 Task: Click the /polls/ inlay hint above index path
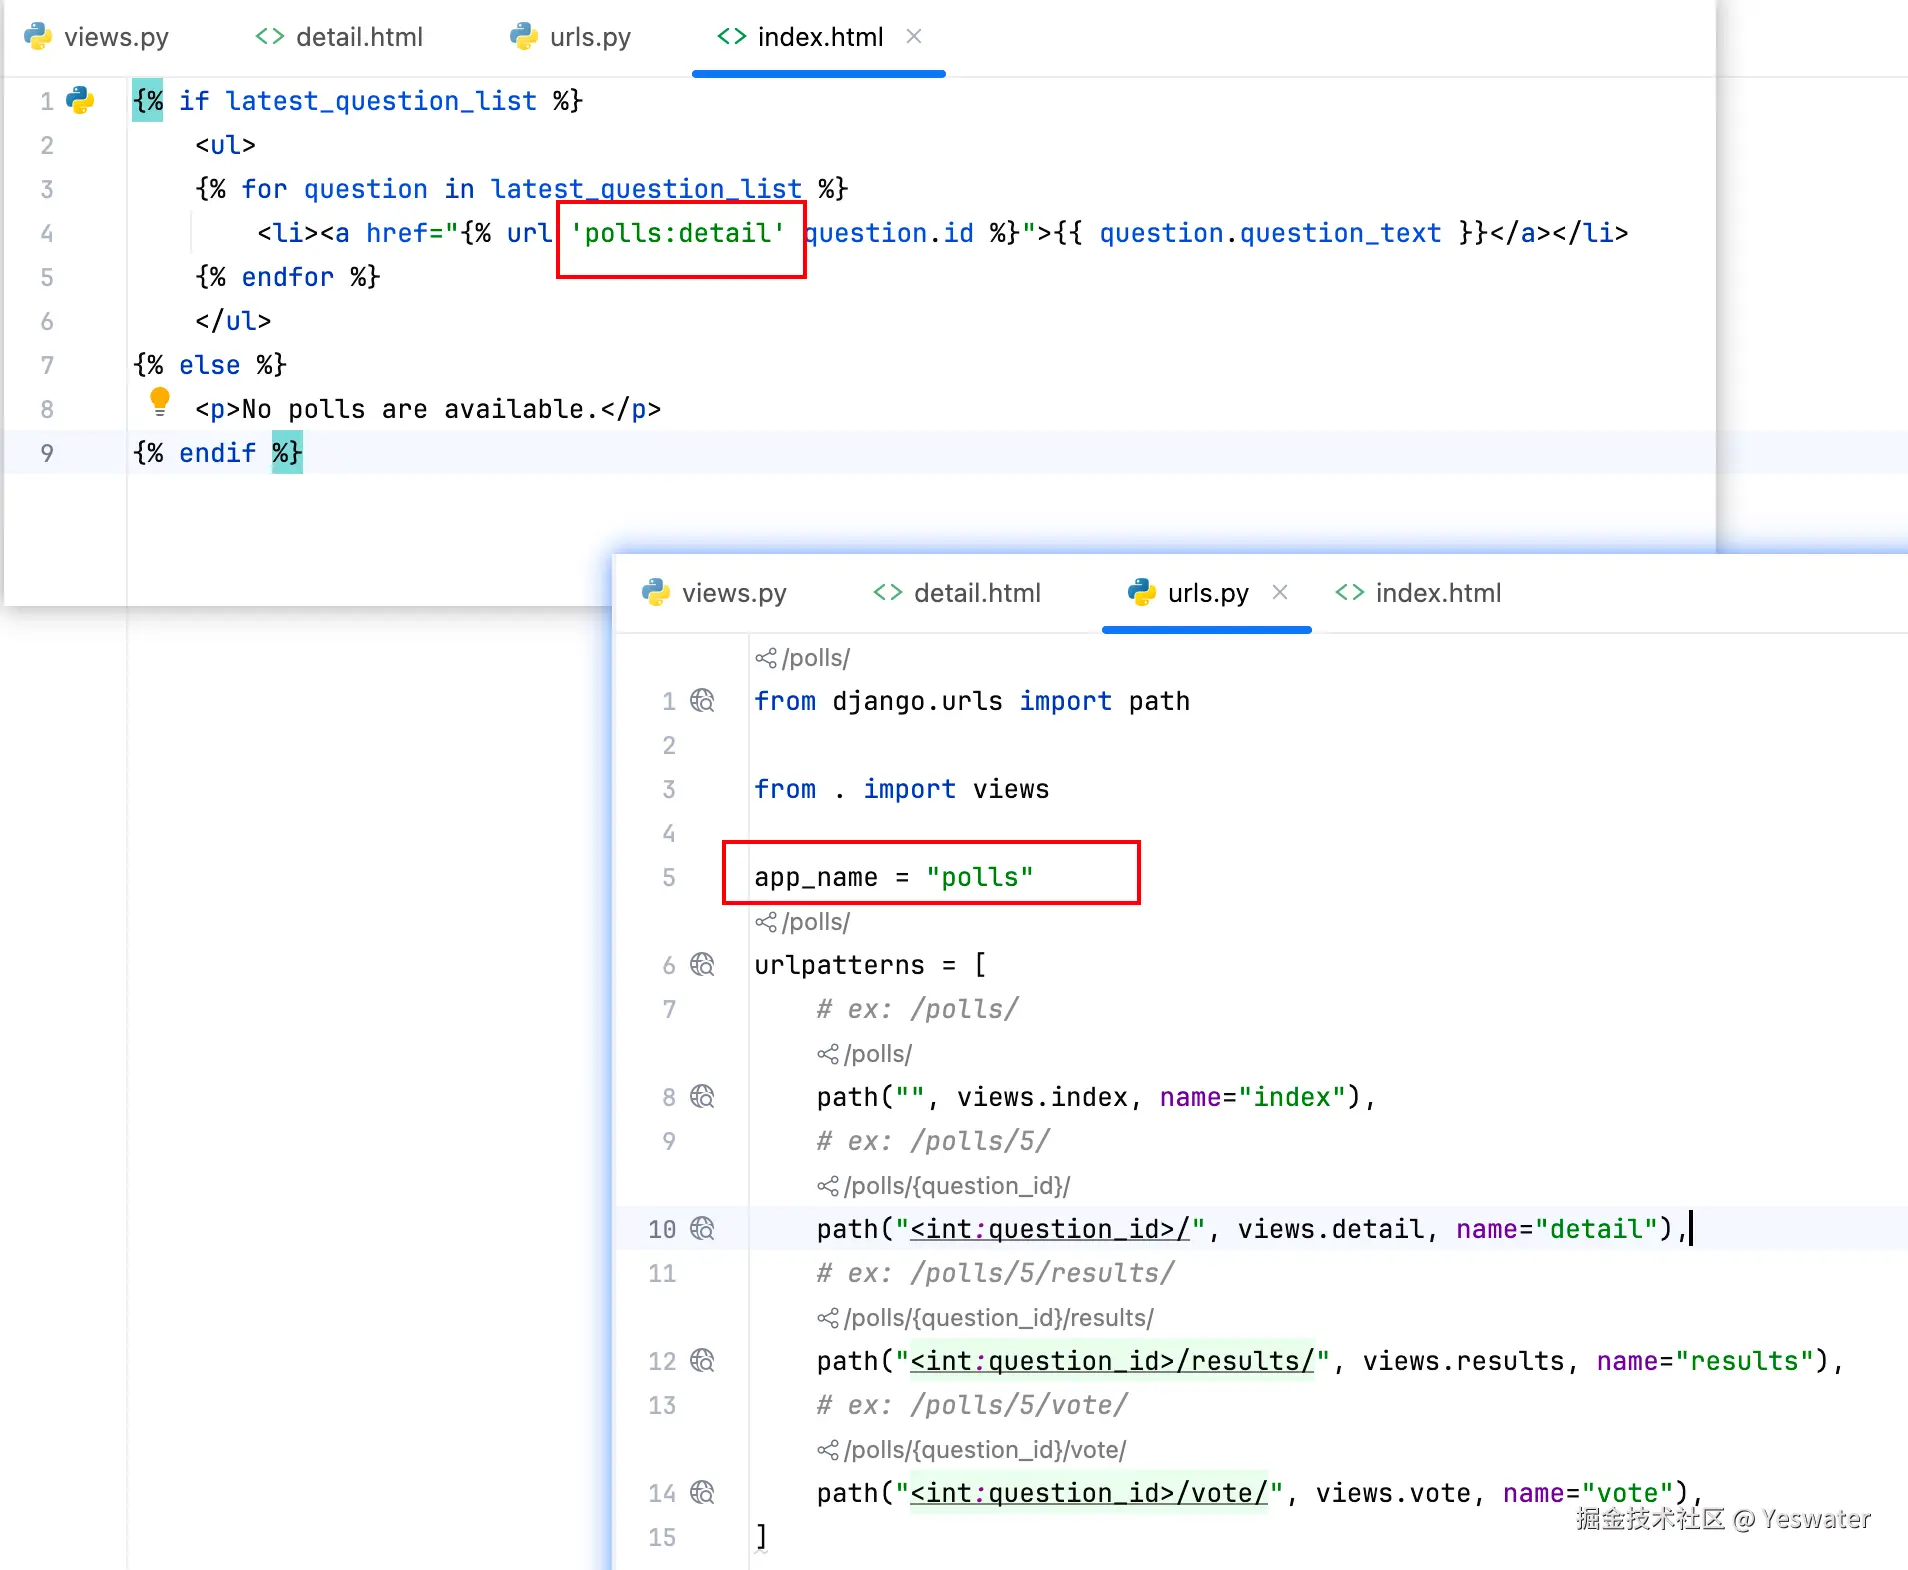pyautogui.click(x=865, y=1054)
